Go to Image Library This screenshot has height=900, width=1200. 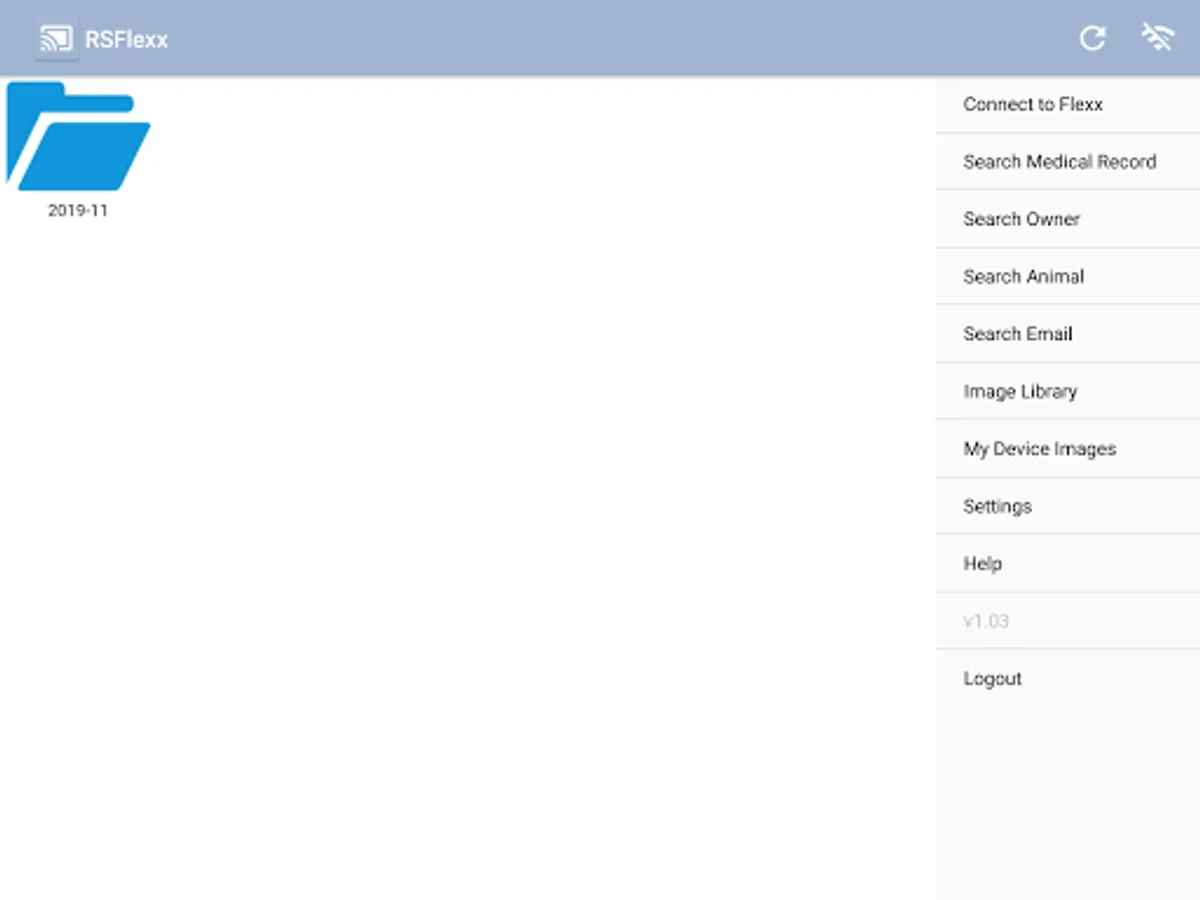pos(1068,391)
